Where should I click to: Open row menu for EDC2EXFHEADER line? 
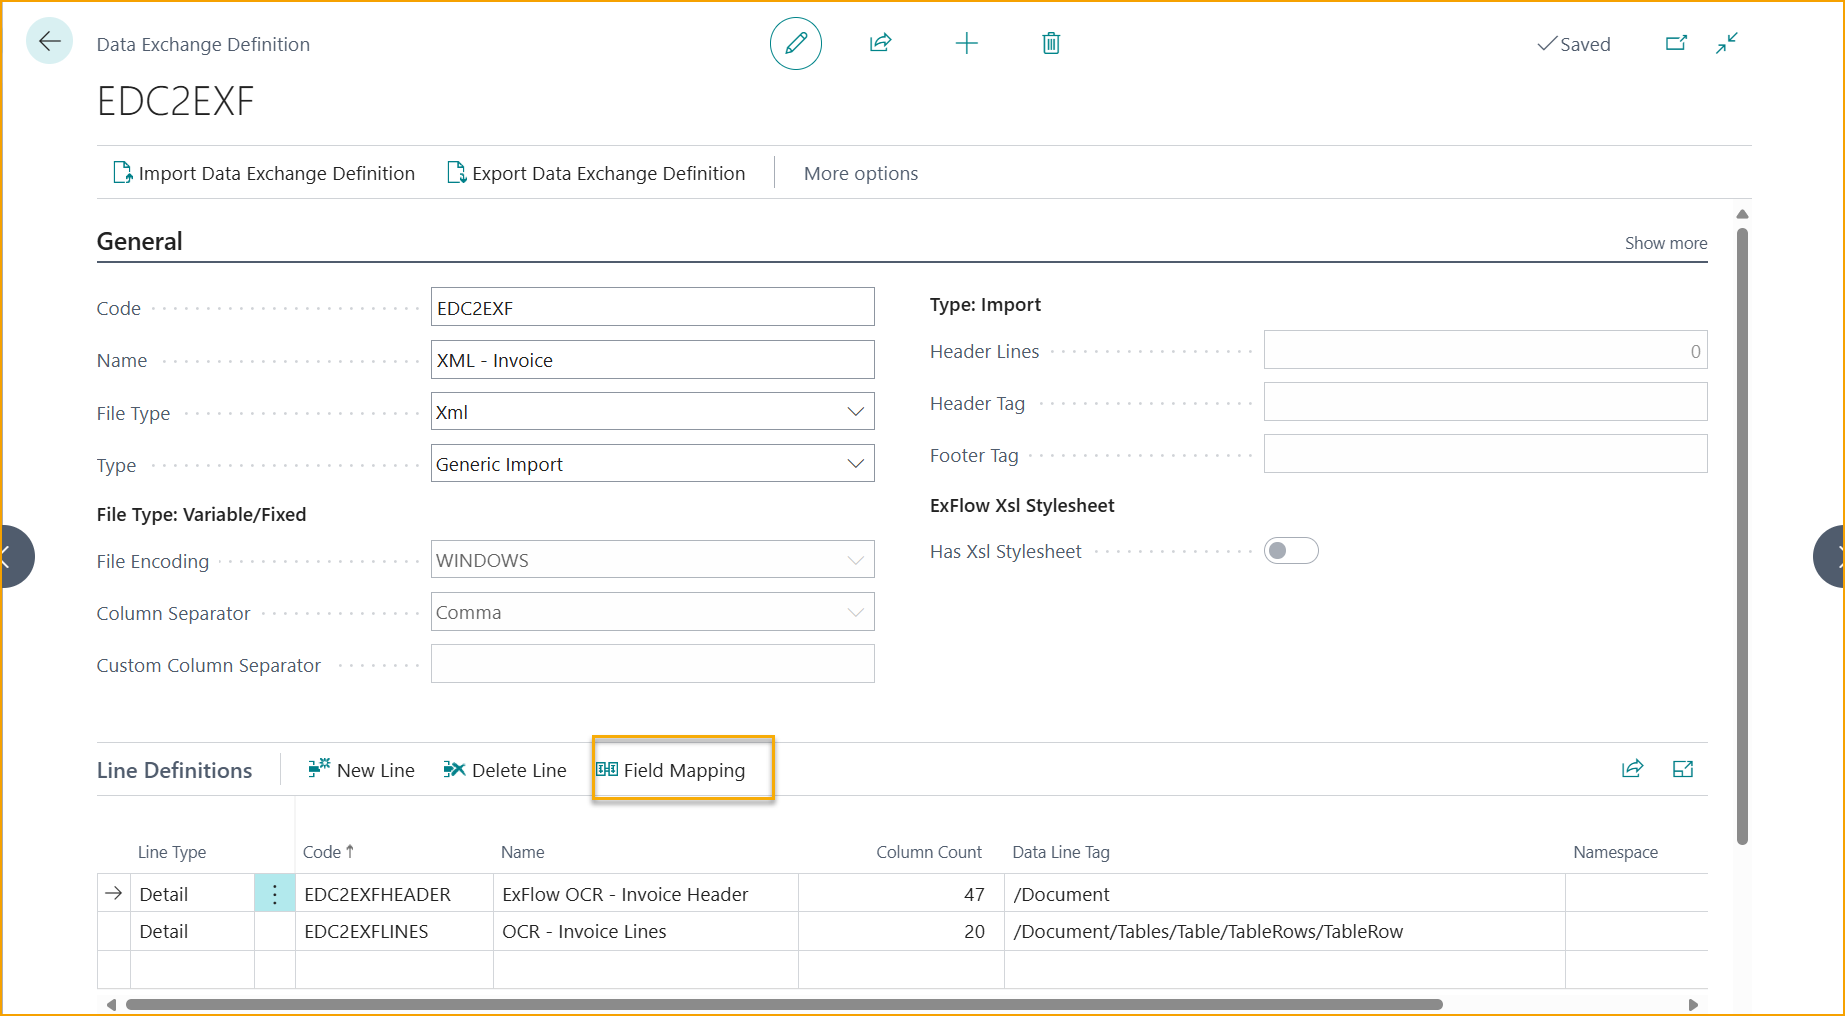(x=275, y=894)
